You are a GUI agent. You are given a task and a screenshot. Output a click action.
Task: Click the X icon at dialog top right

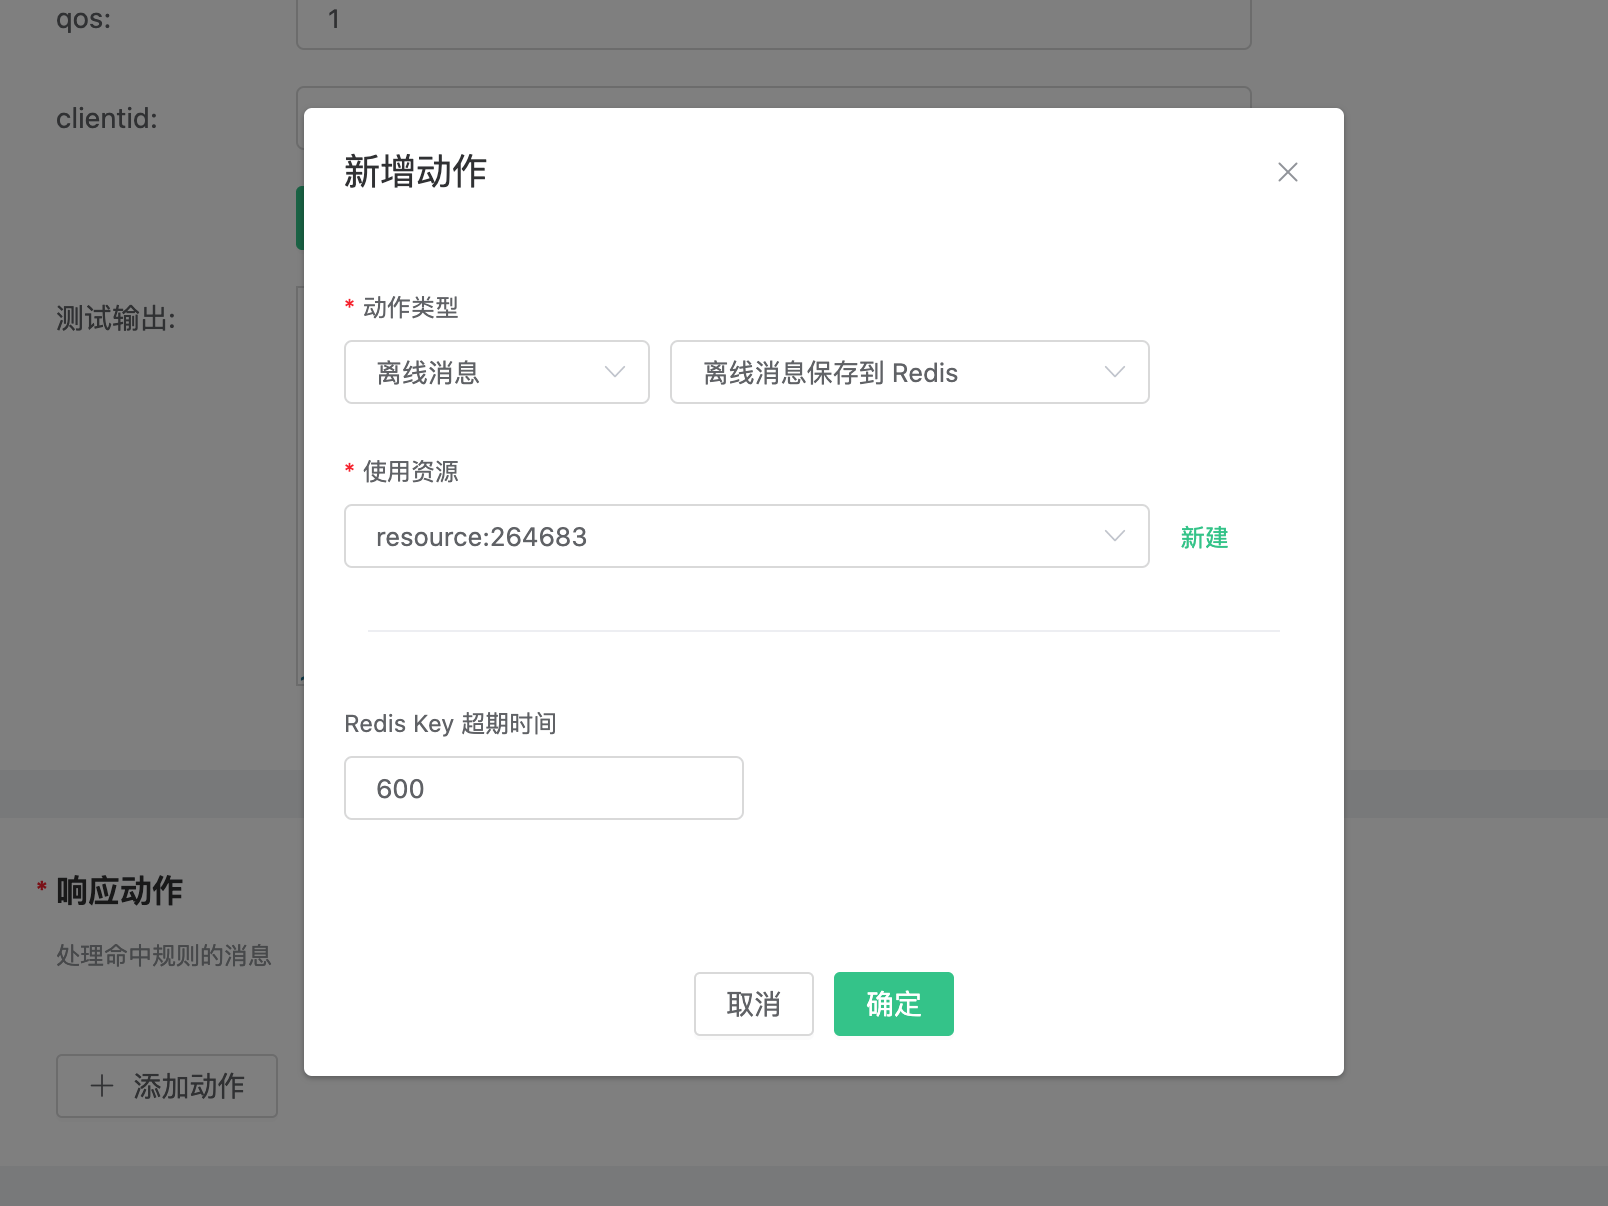coord(1287,172)
